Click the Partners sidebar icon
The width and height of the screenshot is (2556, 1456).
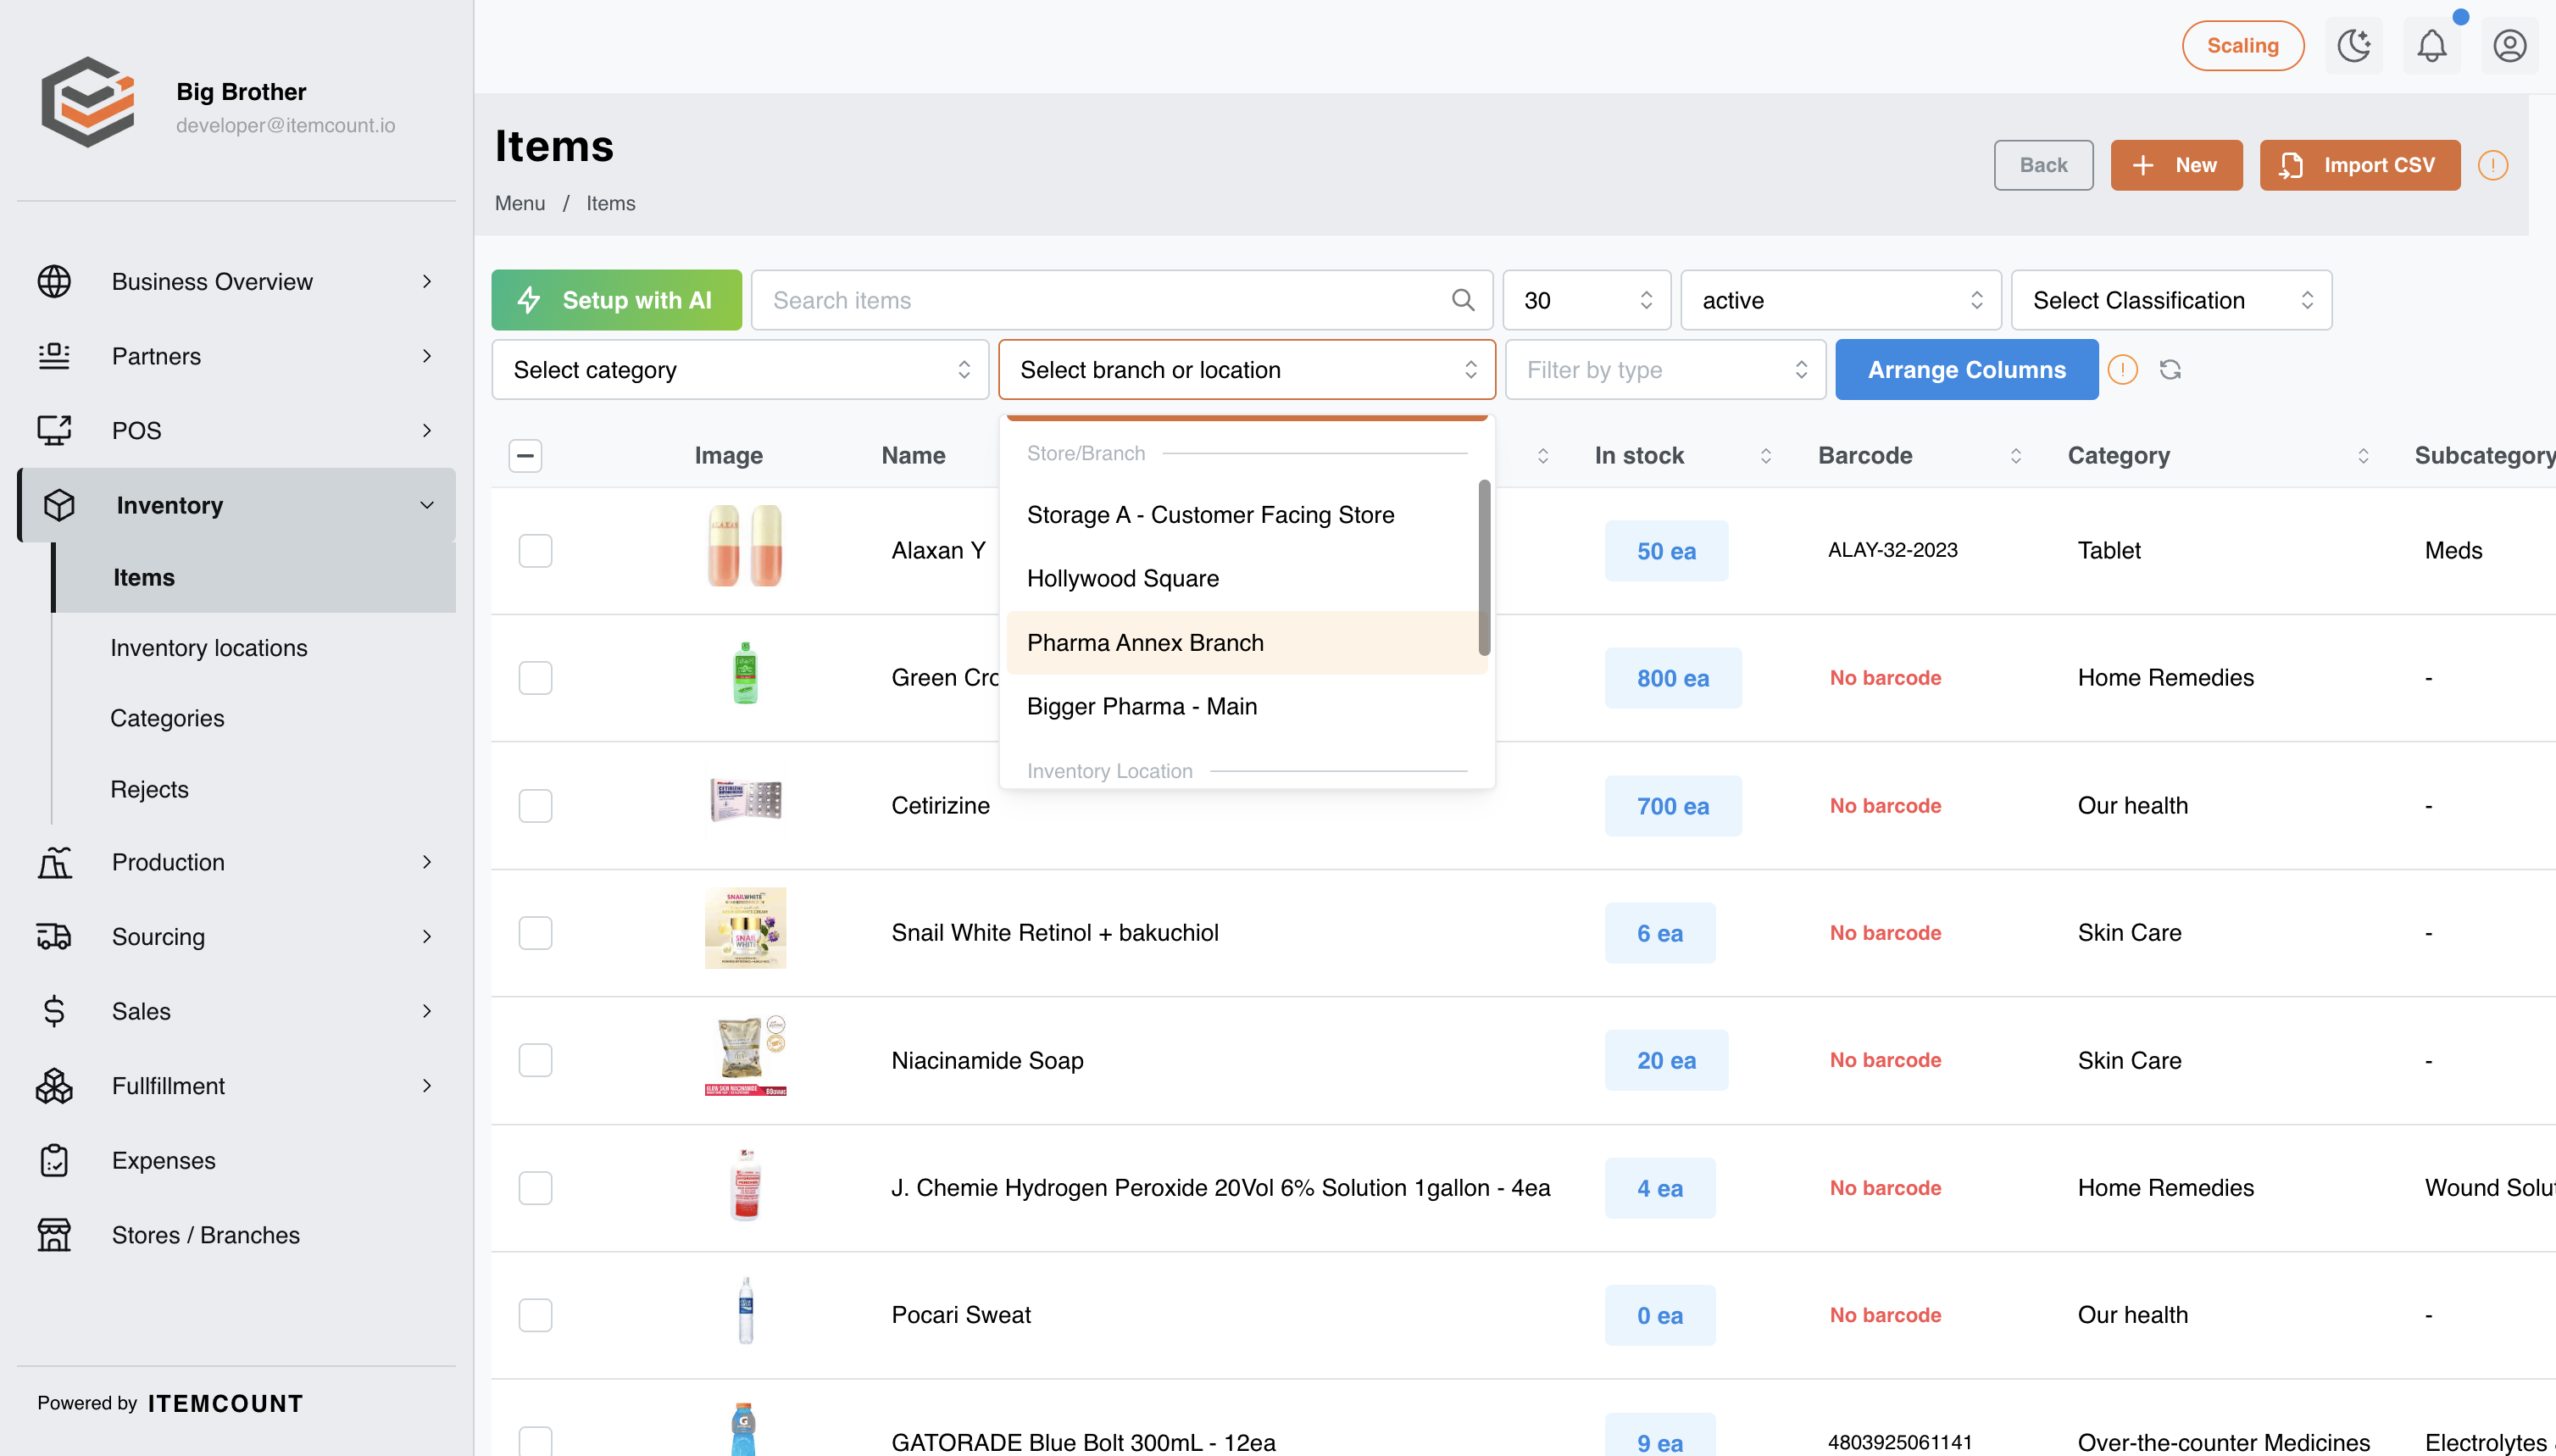(54, 356)
